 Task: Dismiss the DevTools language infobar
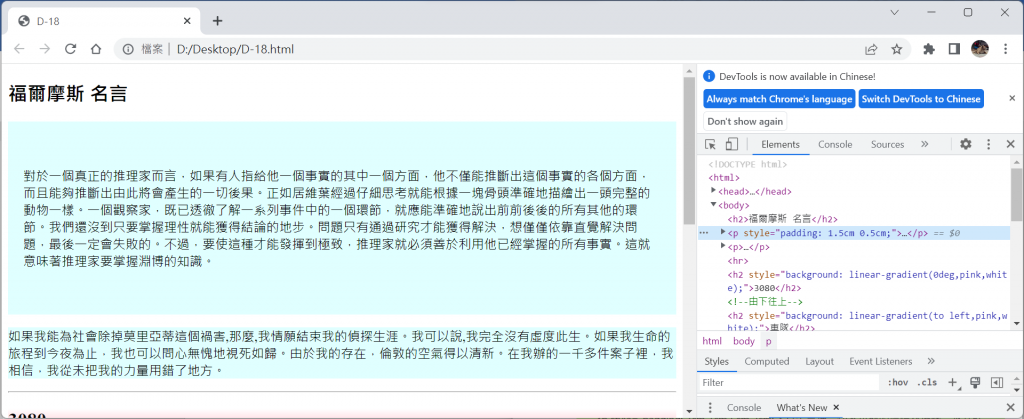(1012, 98)
